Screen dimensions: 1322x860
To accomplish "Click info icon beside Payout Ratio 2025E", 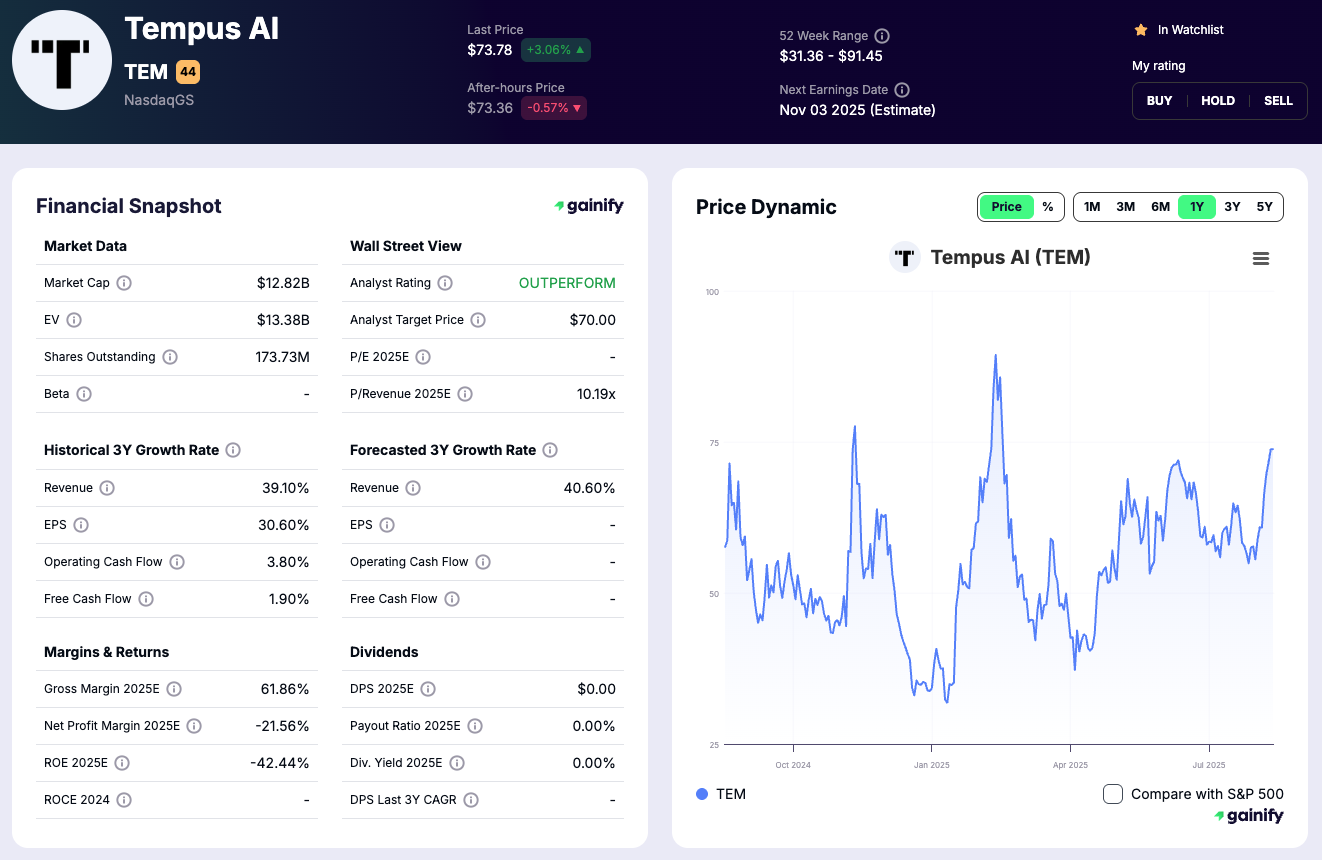I will pyautogui.click(x=475, y=726).
